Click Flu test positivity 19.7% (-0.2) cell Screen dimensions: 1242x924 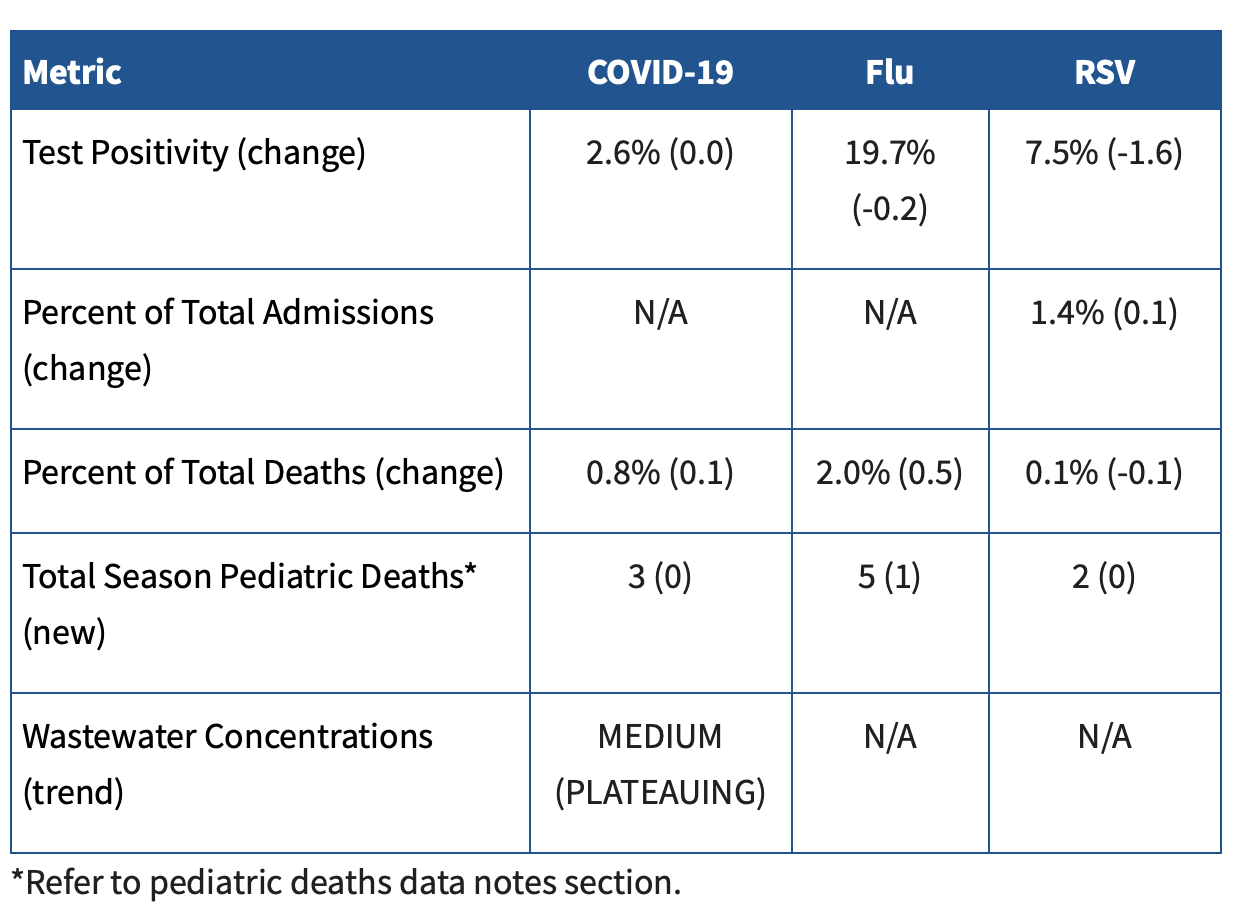click(x=890, y=181)
